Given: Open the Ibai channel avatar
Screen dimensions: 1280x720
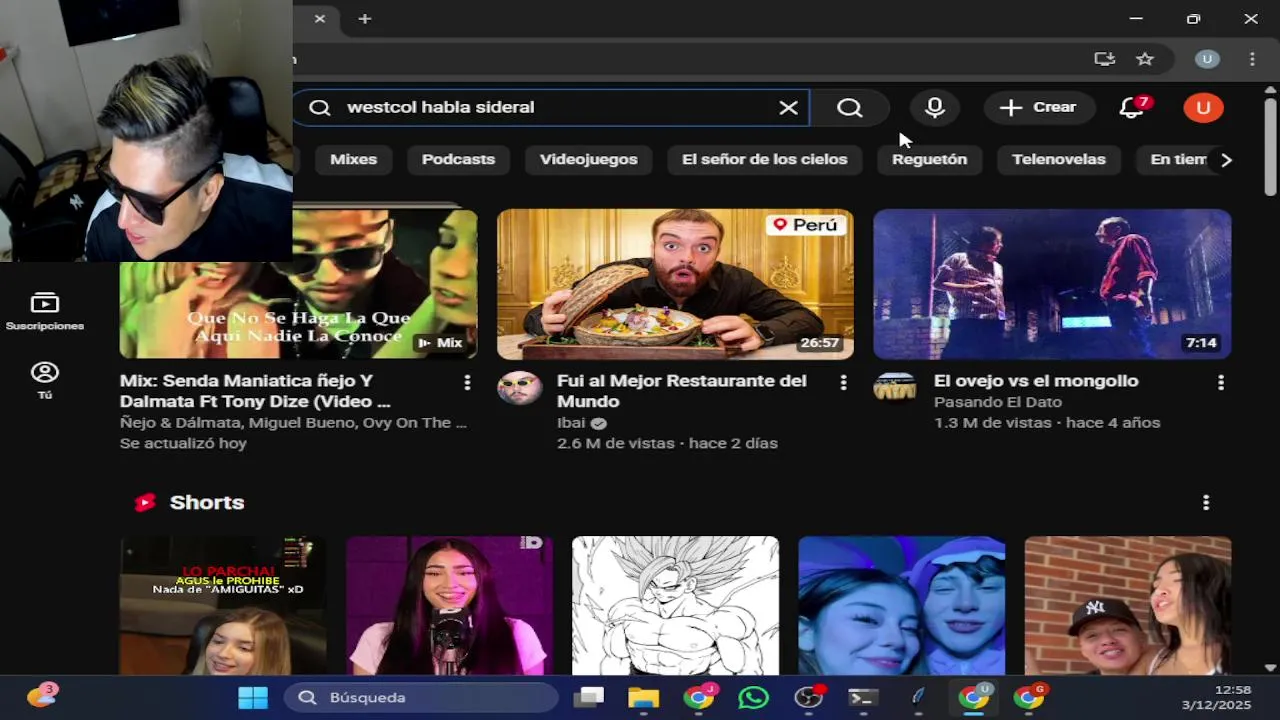Looking at the screenshot, I should (x=519, y=388).
